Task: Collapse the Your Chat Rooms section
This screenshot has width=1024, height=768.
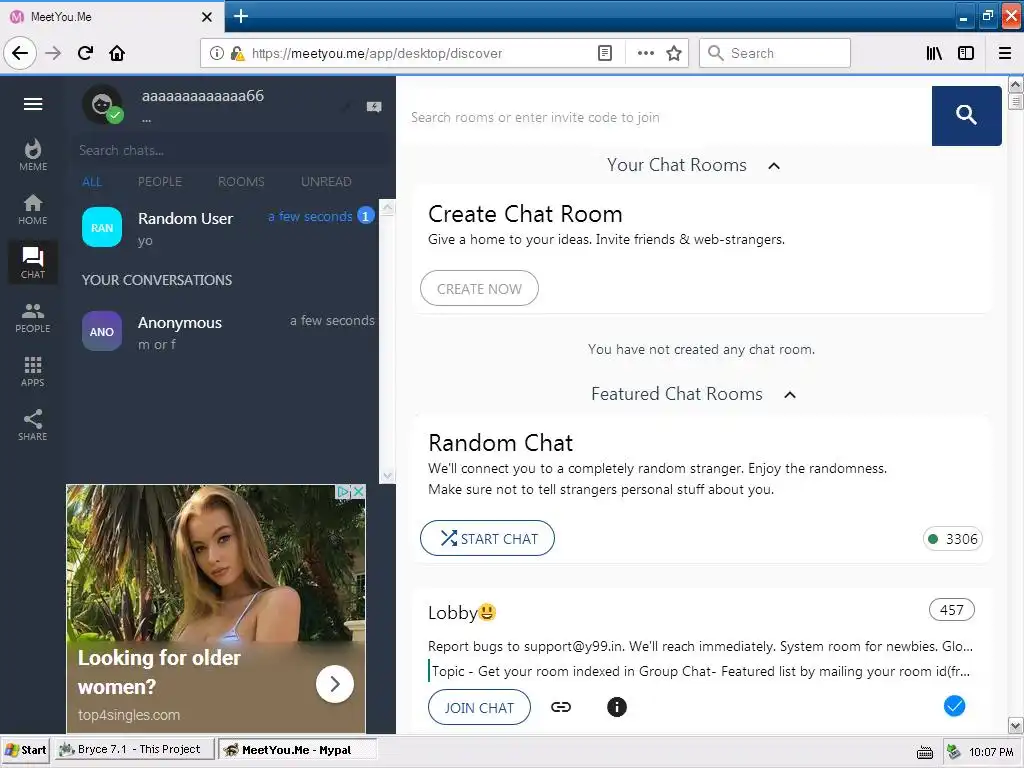Action: pos(774,166)
